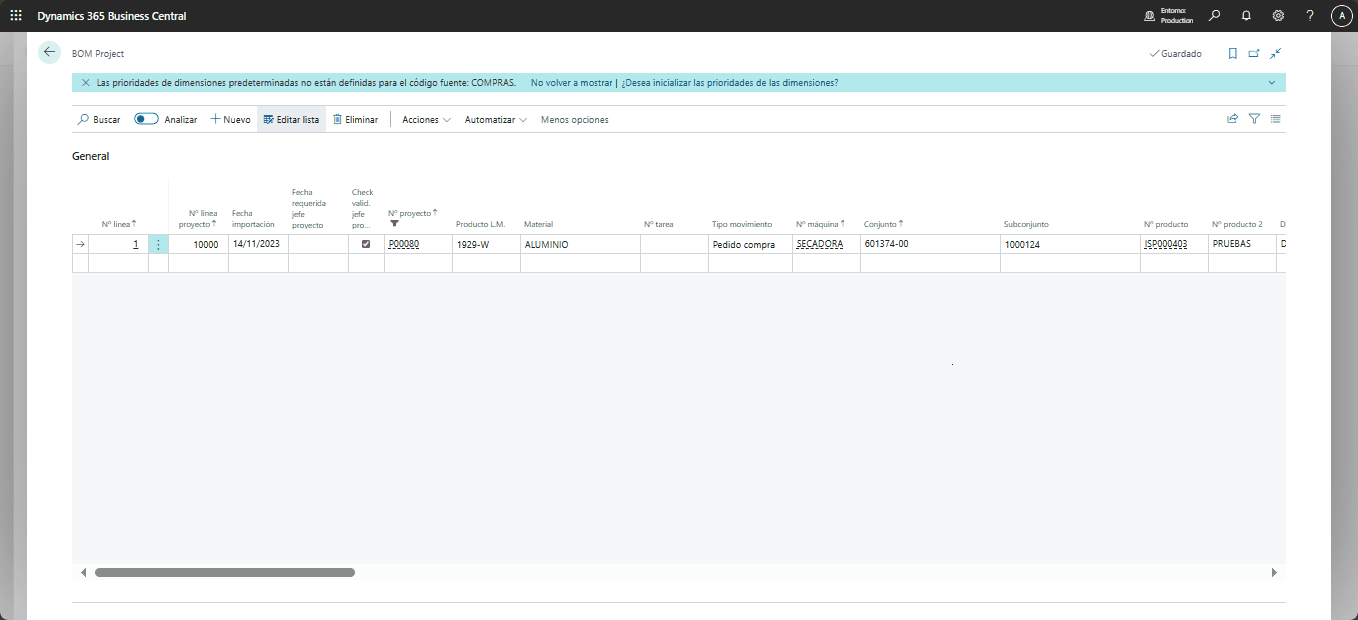Image resolution: width=1358 pixels, height=620 pixels.
Task: Click the scrollbar right arrow
Action: tap(1274, 573)
